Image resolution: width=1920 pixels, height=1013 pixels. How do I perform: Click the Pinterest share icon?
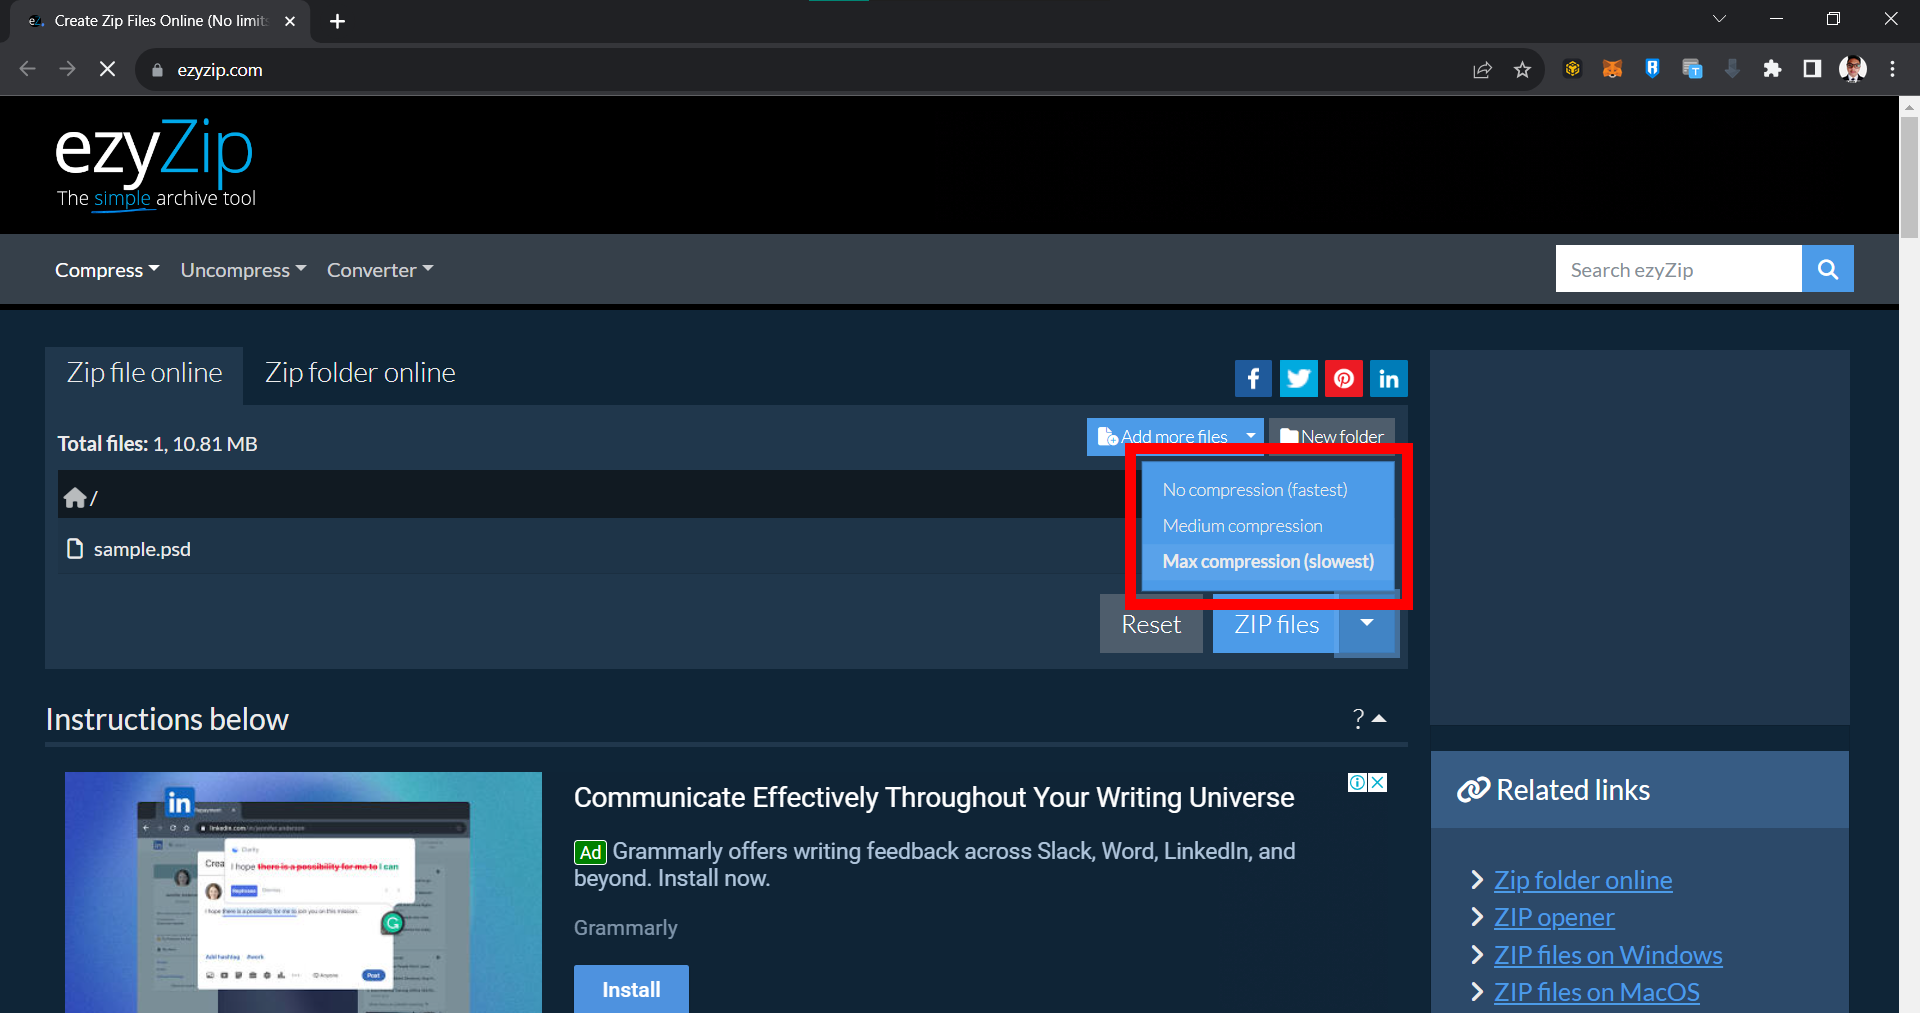coord(1343,379)
